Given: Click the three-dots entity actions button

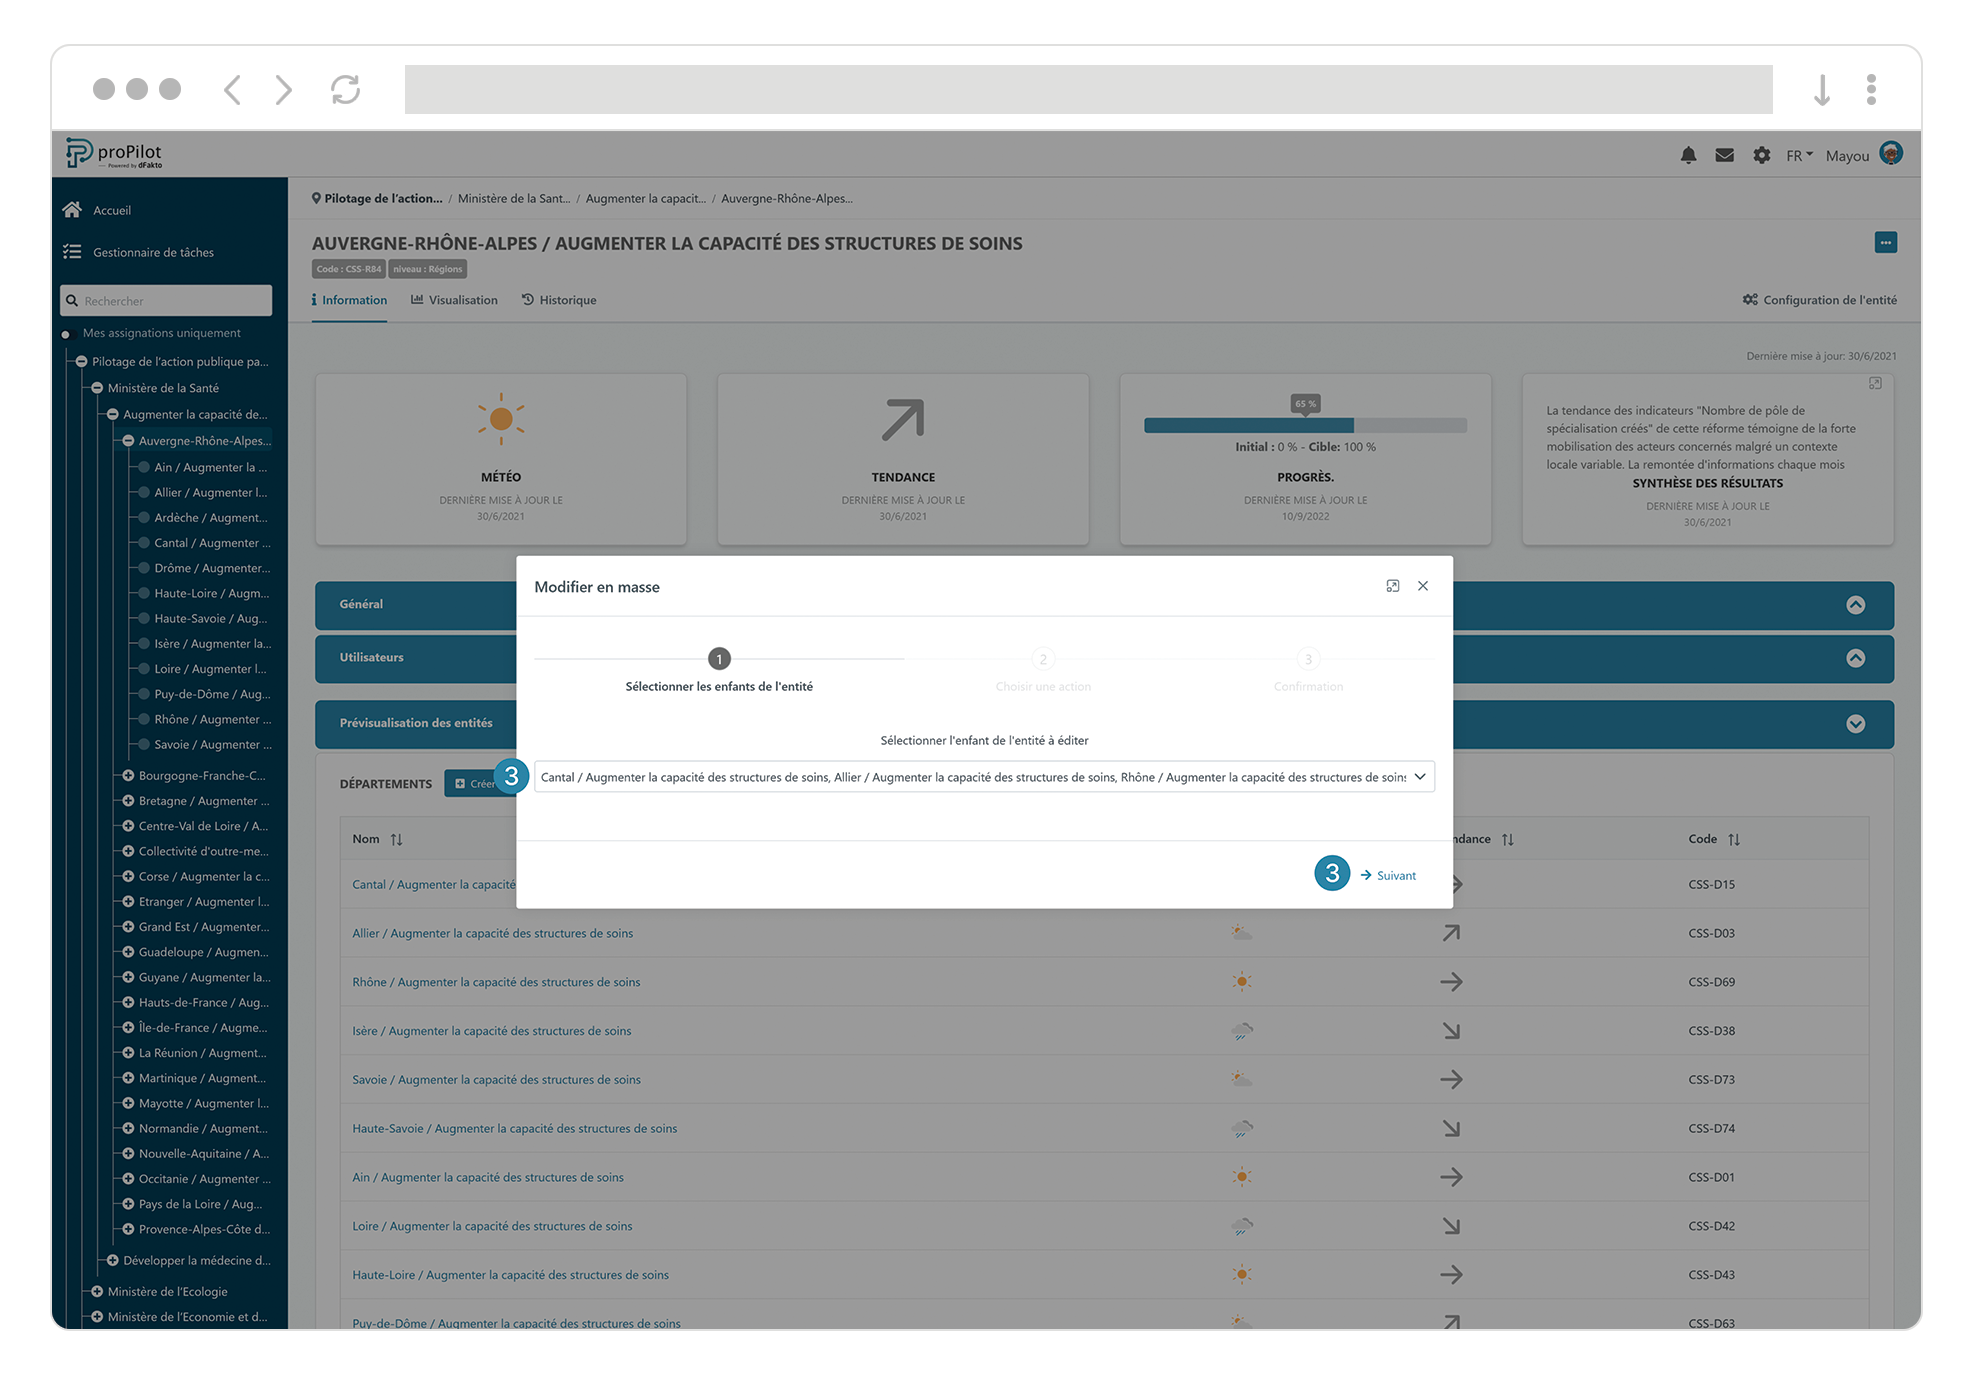Looking at the screenshot, I should point(1885,243).
